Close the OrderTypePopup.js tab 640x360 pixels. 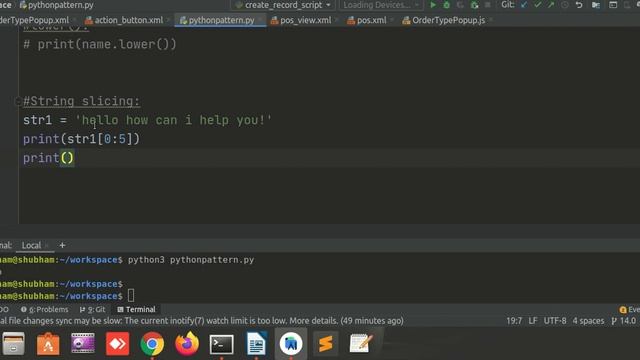click(x=491, y=20)
